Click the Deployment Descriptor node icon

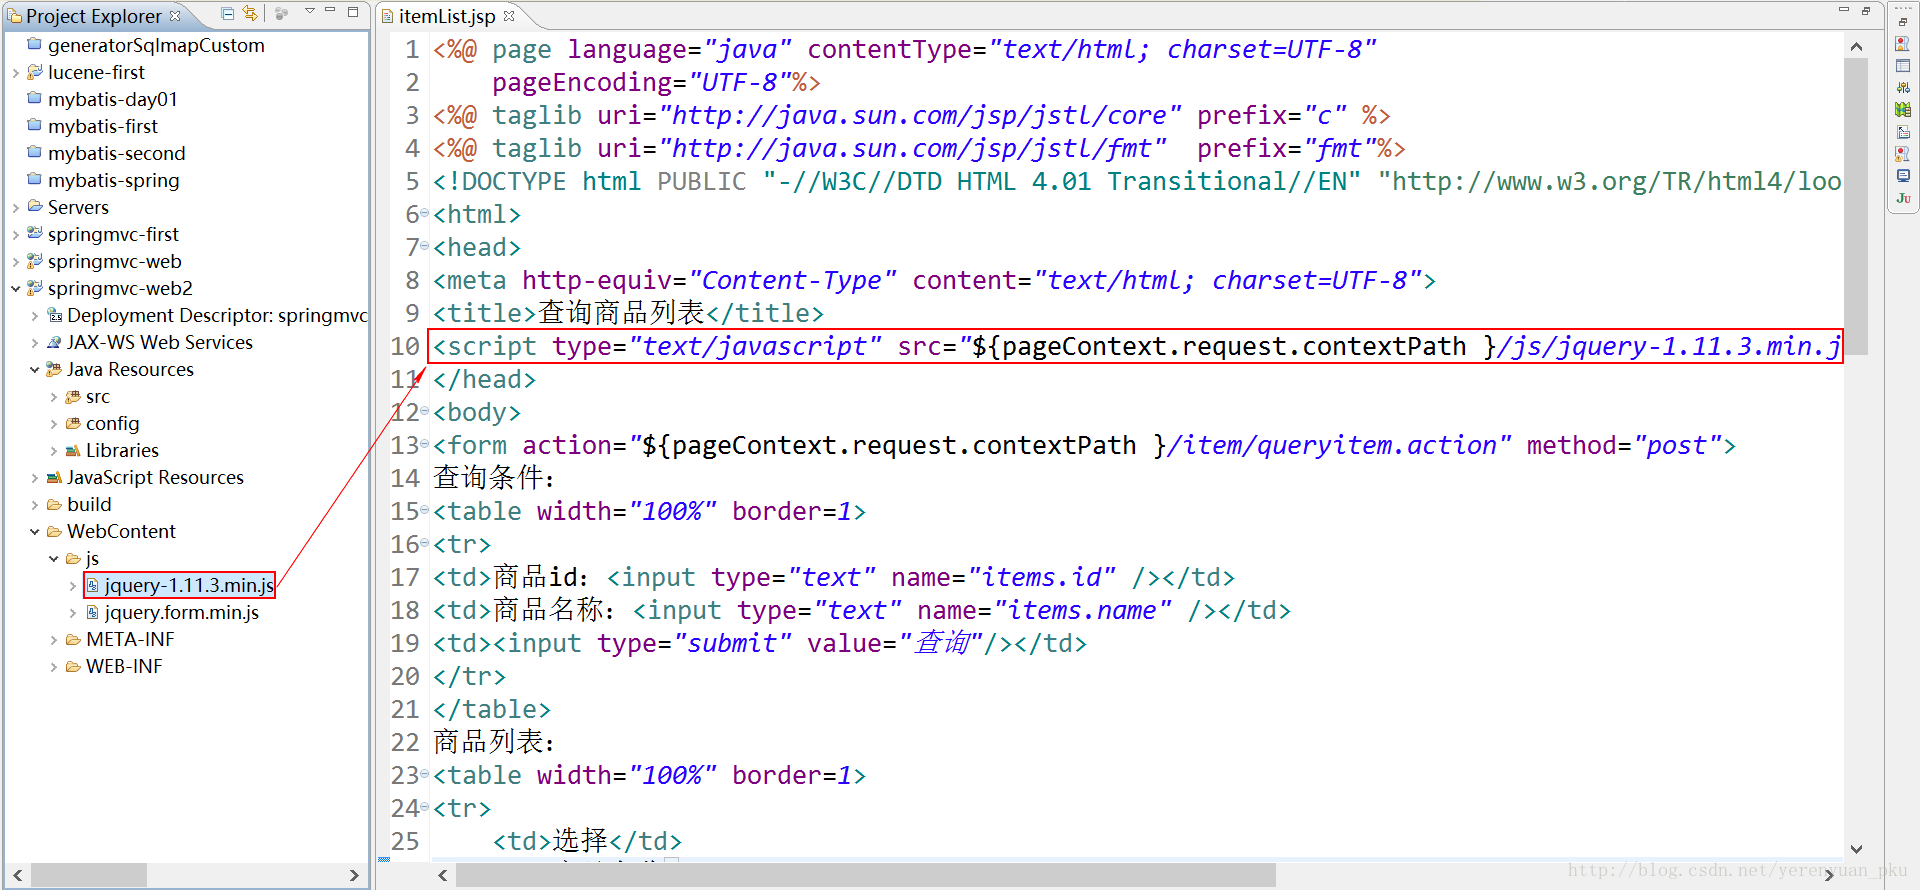tap(54, 314)
